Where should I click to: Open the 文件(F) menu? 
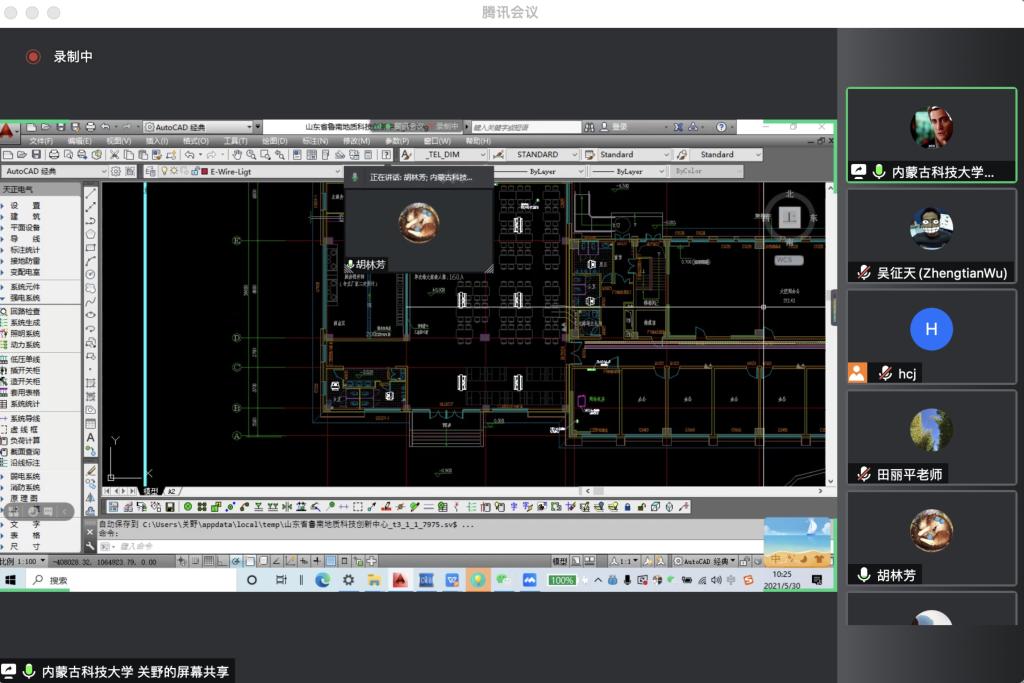pyautogui.click(x=41, y=141)
